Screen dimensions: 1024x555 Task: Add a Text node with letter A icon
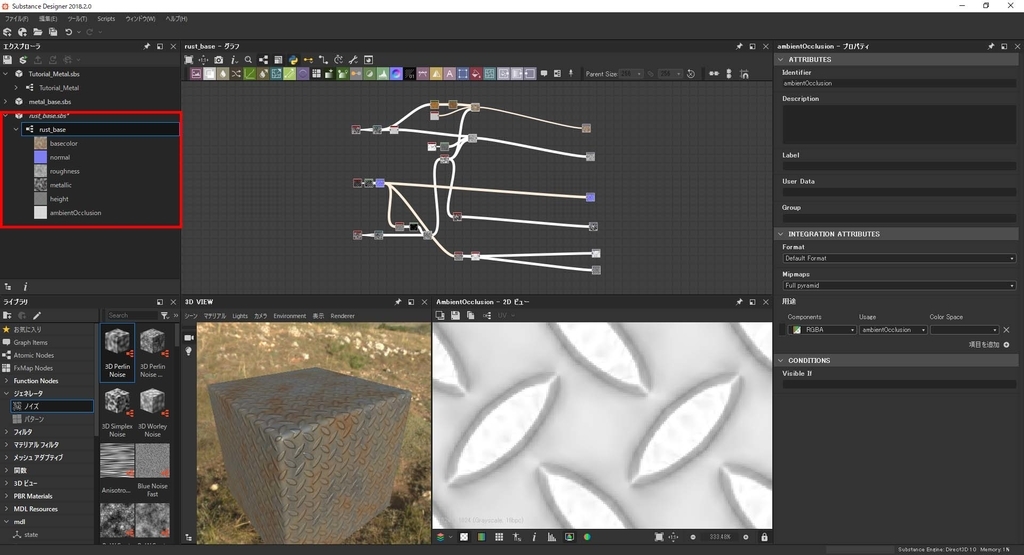[449, 74]
